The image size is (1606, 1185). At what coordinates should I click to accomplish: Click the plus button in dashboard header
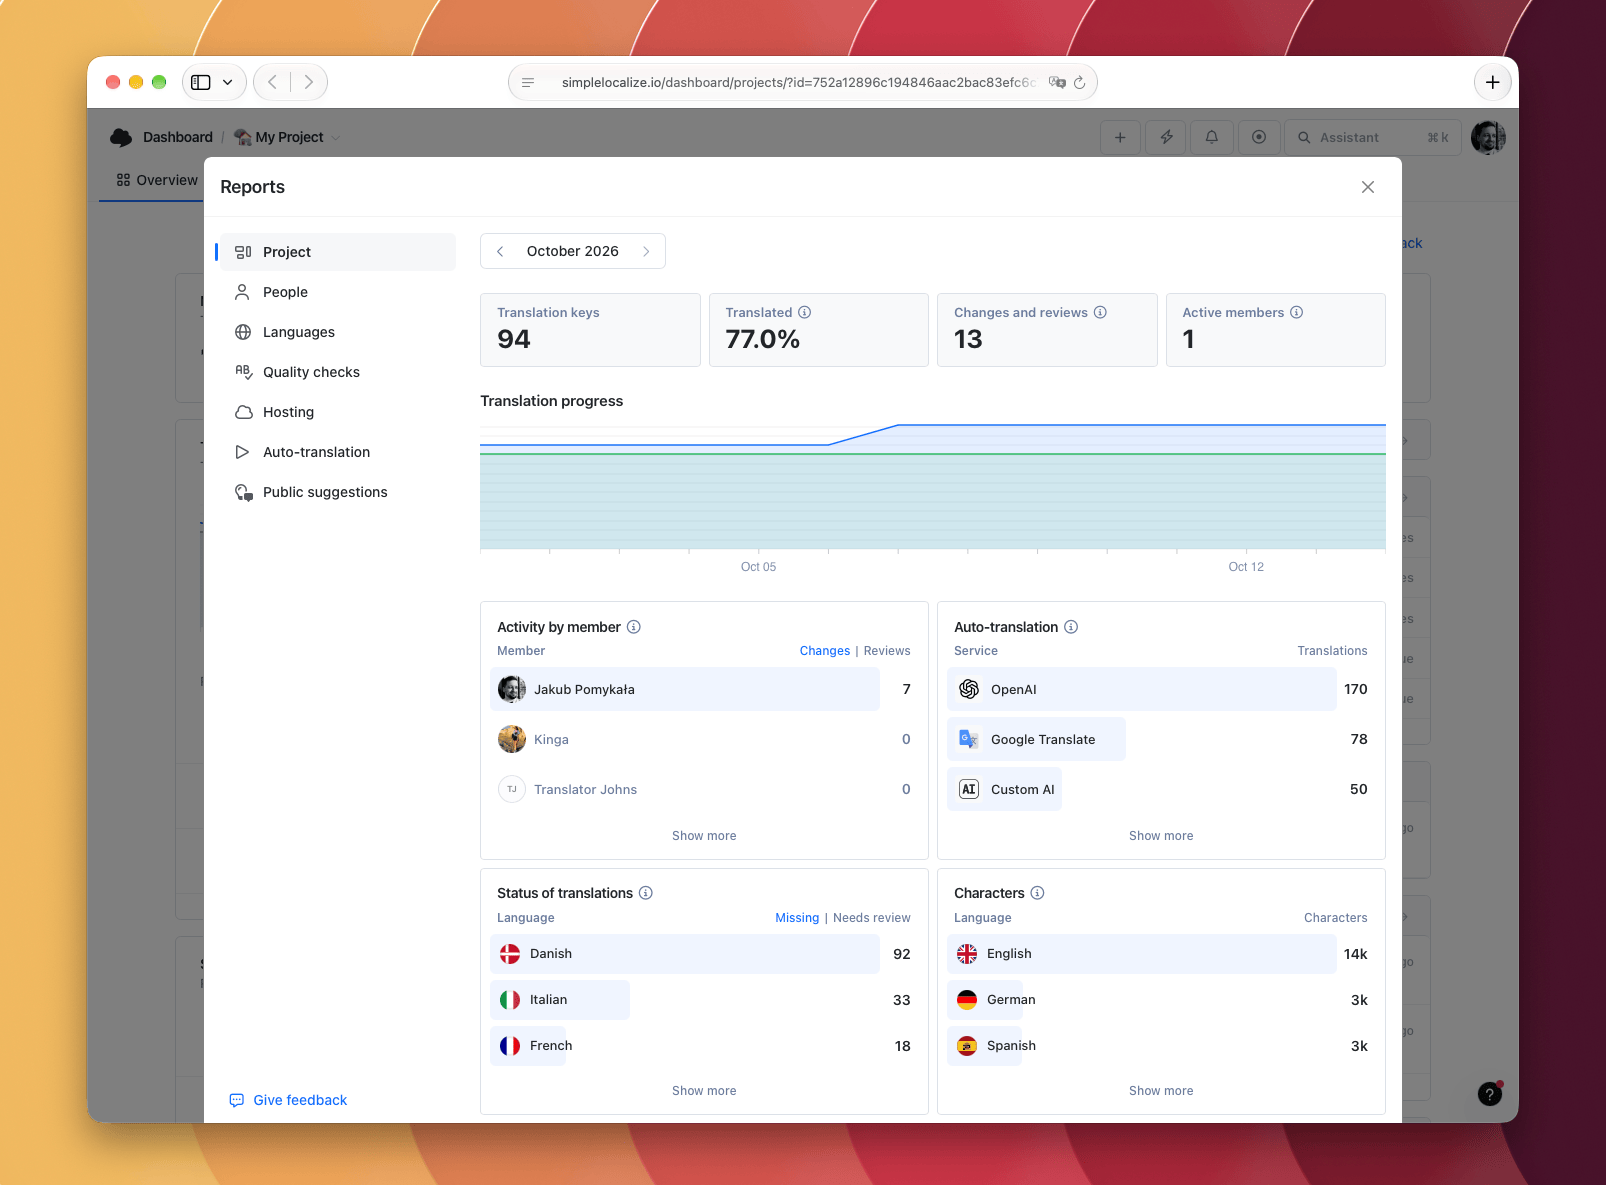click(x=1120, y=137)
